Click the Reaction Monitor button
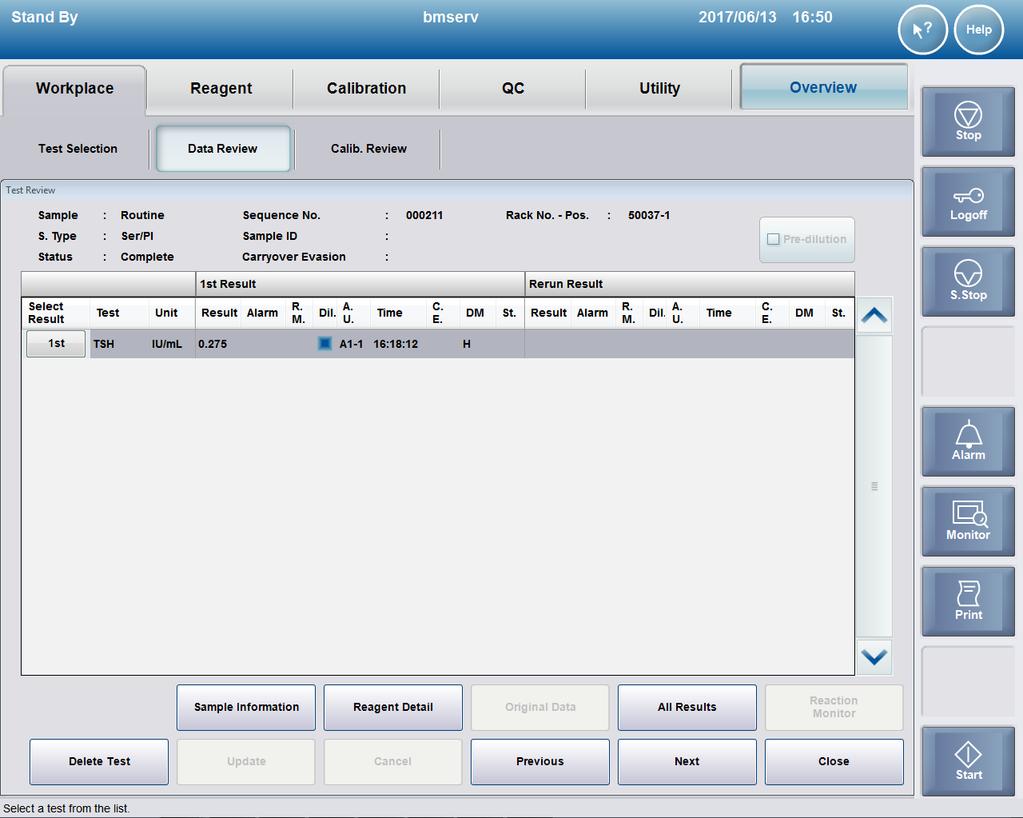 coord(834,707)
